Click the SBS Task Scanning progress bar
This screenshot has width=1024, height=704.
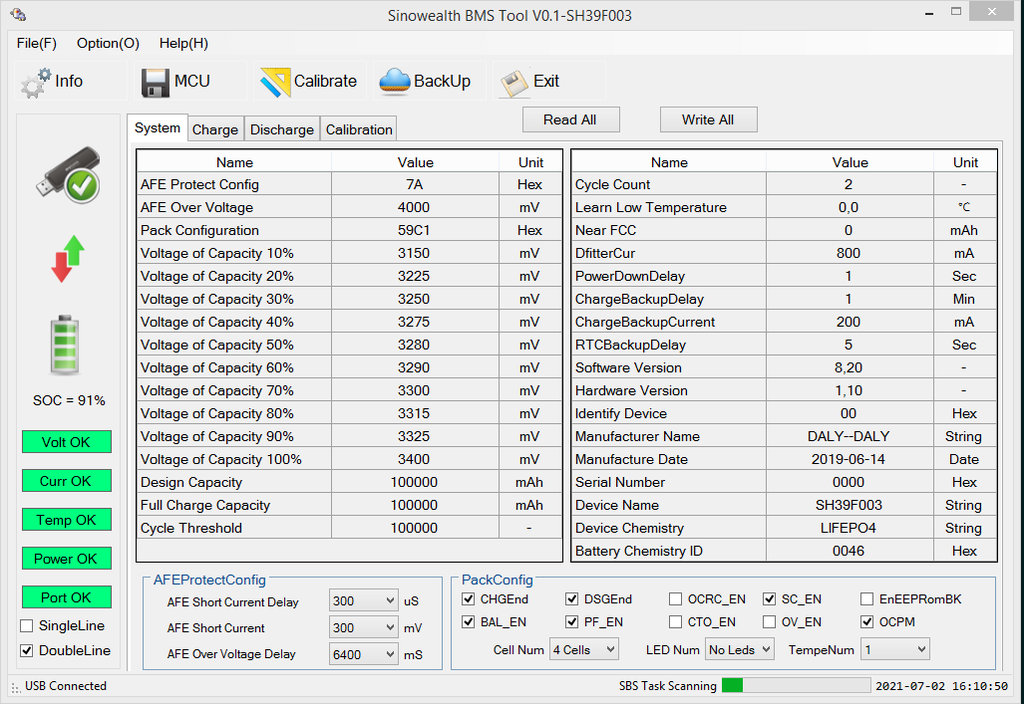(795, 686)
